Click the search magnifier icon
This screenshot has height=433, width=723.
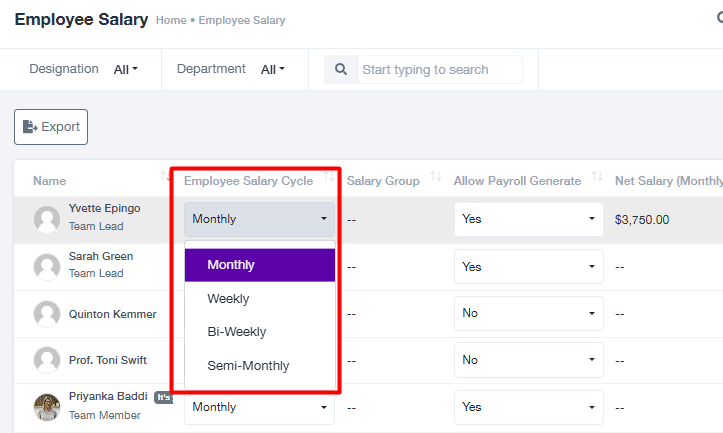341,69
